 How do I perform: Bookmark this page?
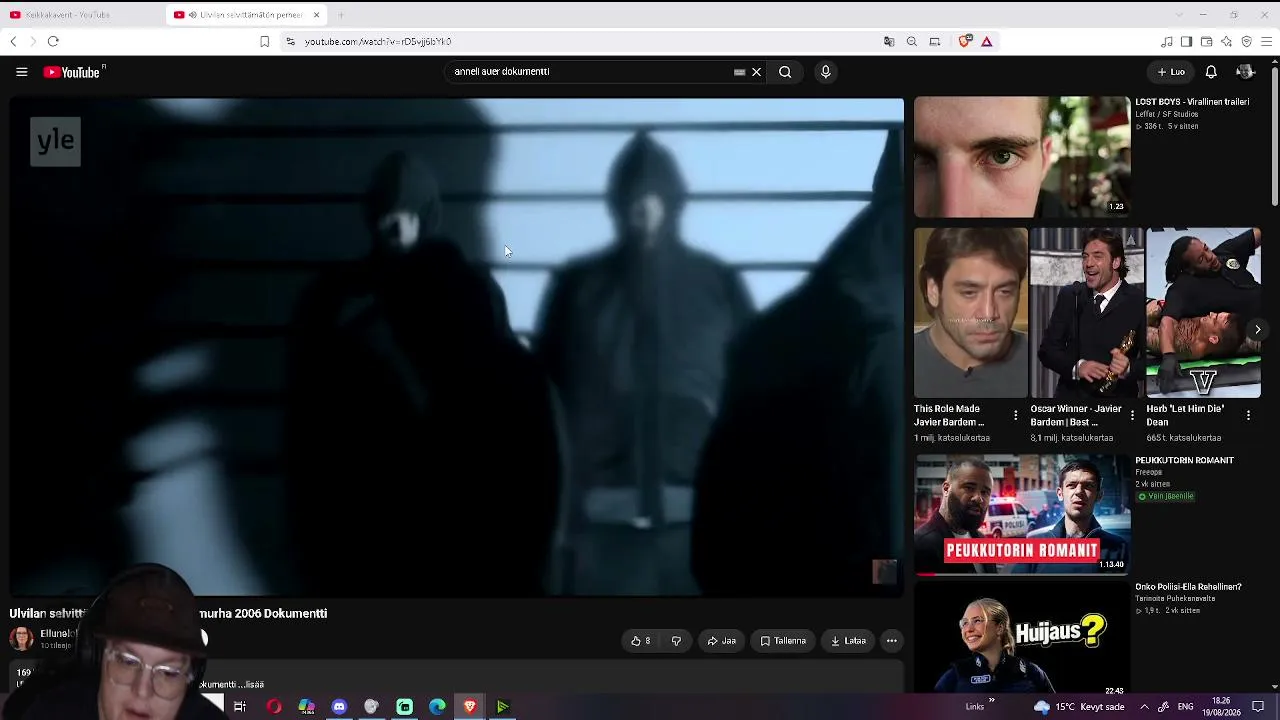click(x=264, y=41)
